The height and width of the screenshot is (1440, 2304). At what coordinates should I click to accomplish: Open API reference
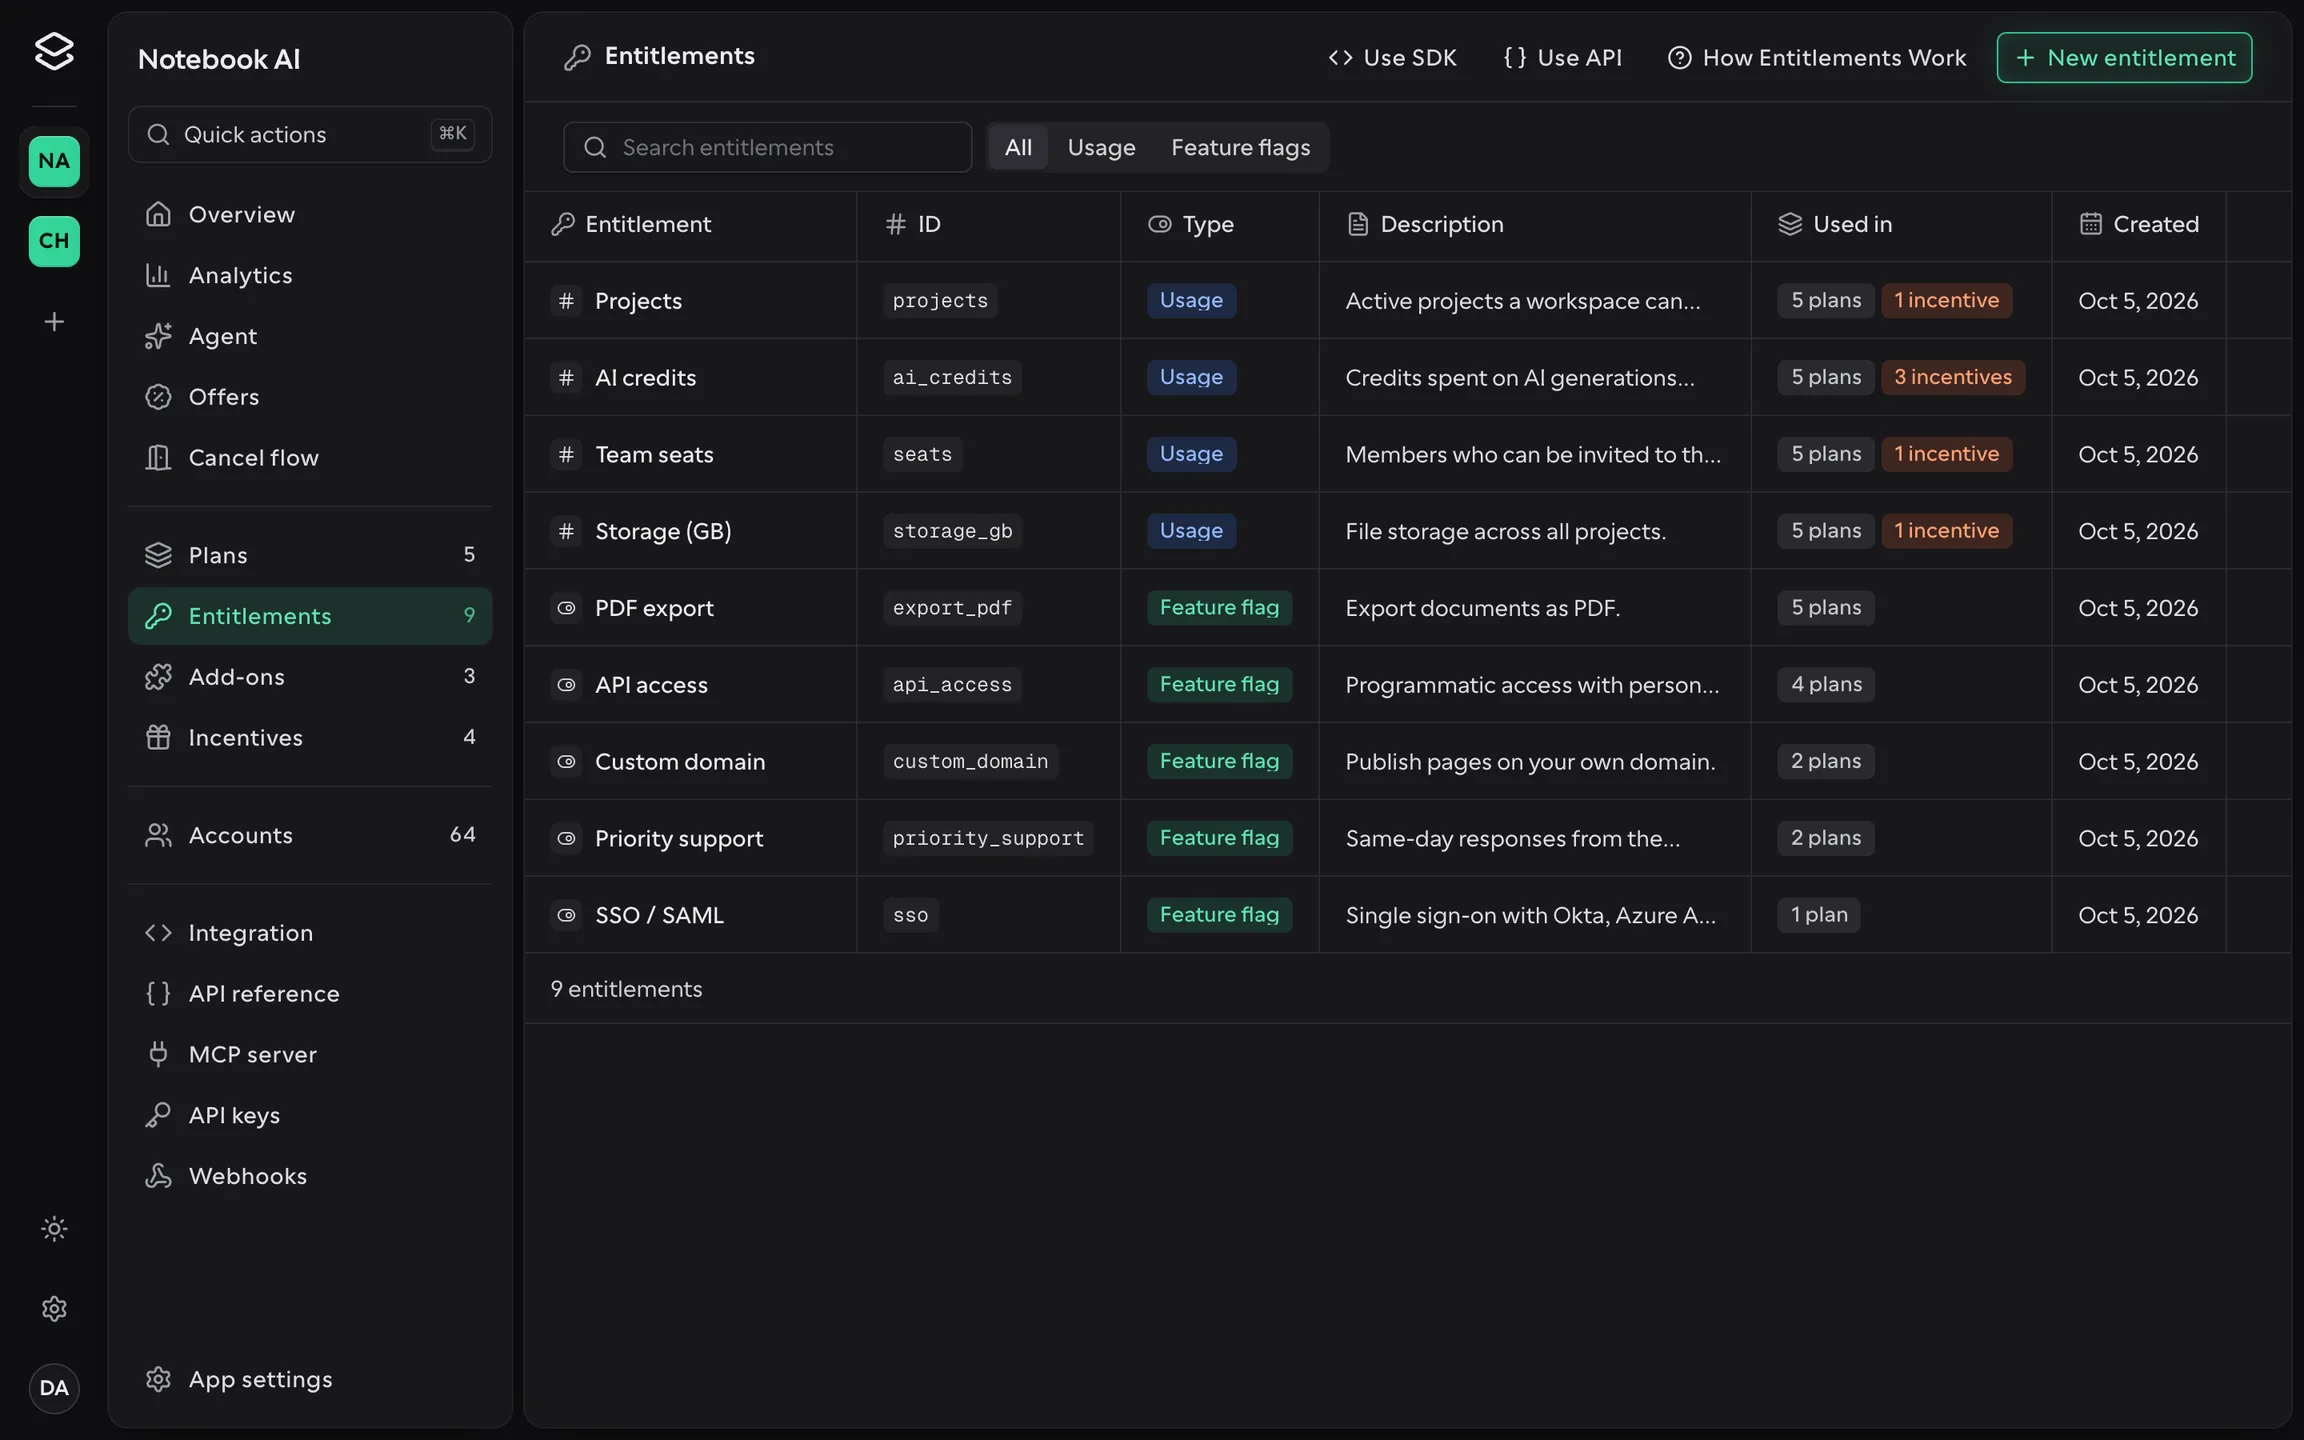pos(310,993)
